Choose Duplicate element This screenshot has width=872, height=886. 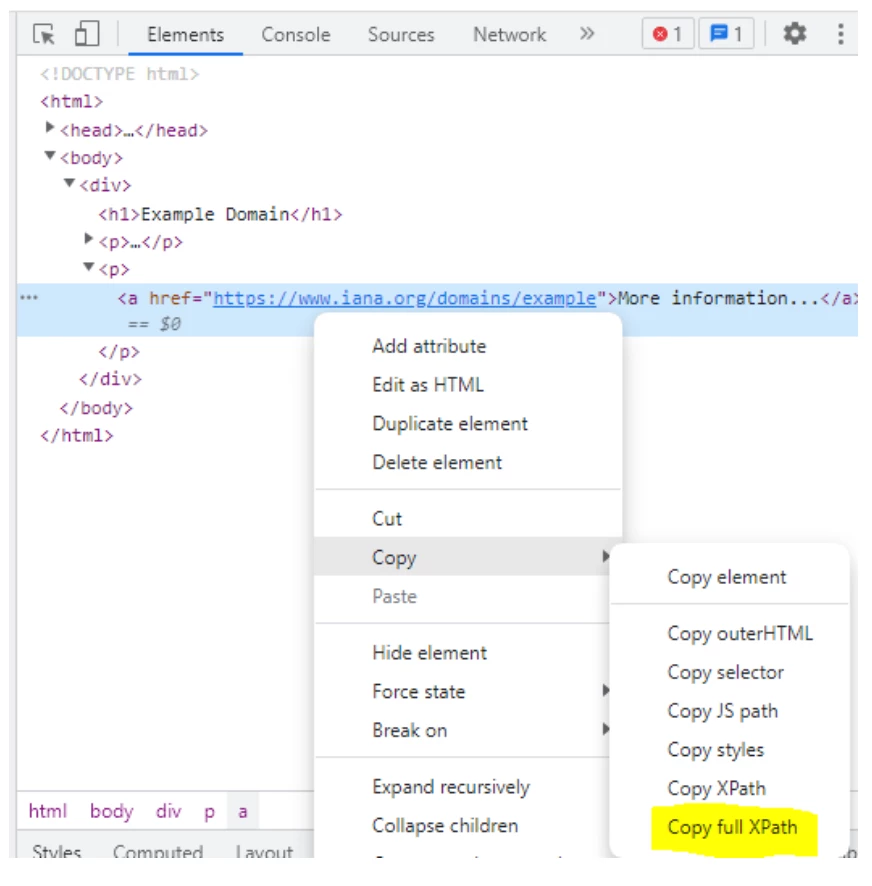coord(468,424)
